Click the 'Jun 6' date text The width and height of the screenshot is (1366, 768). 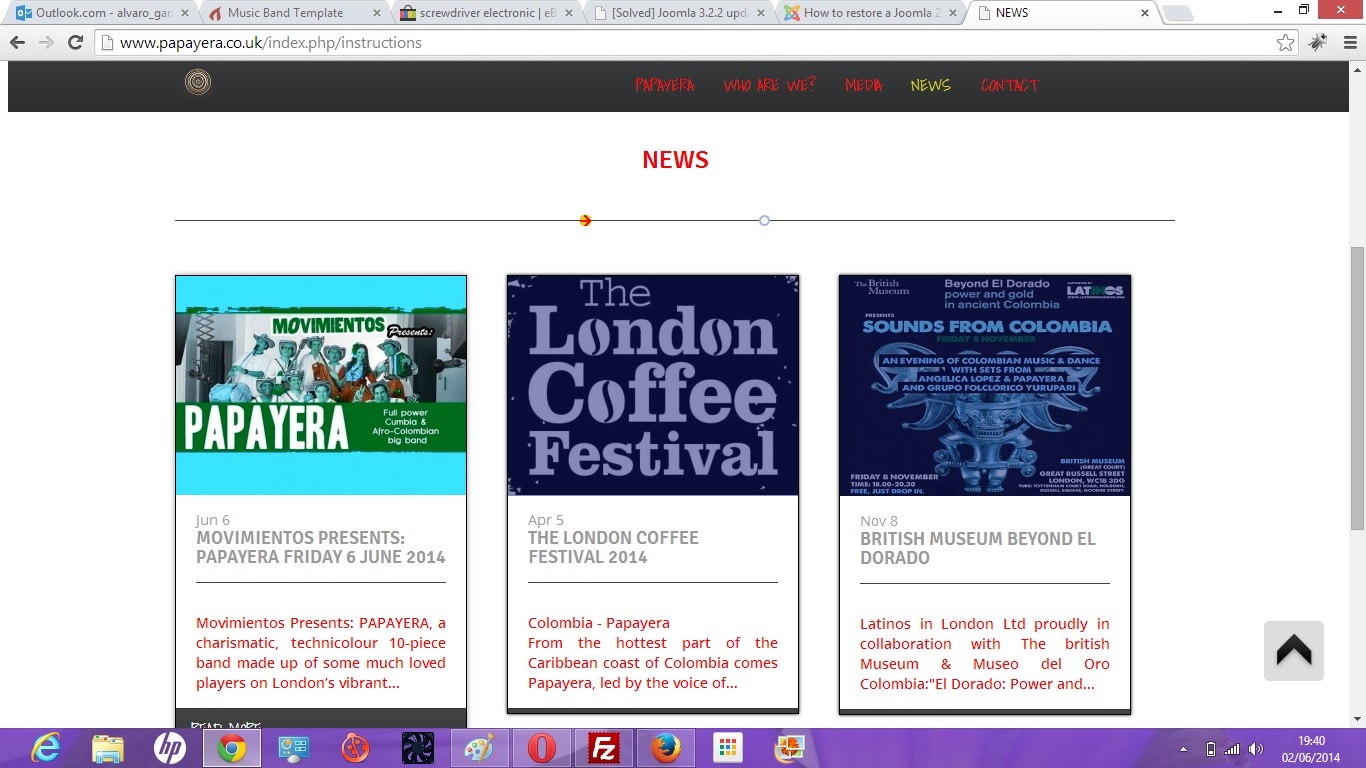pos(213,520)
